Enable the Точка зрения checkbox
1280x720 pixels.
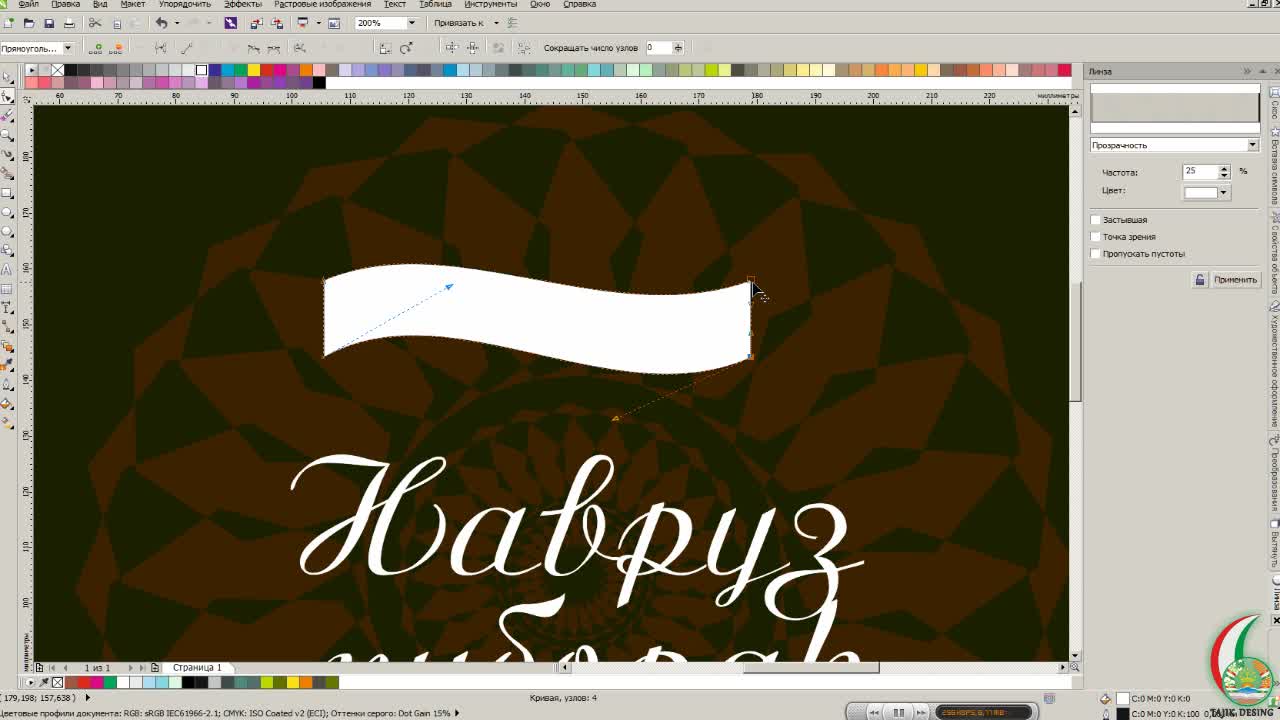click(x=1096, y=237)
